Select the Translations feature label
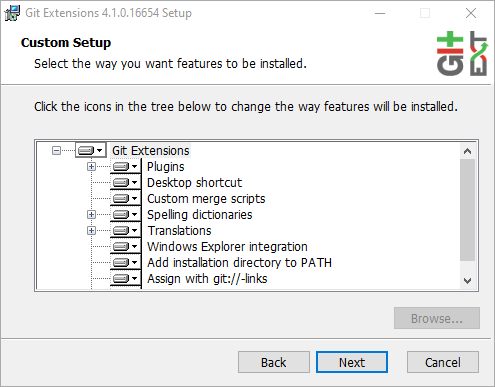 [x=179, y=231]
